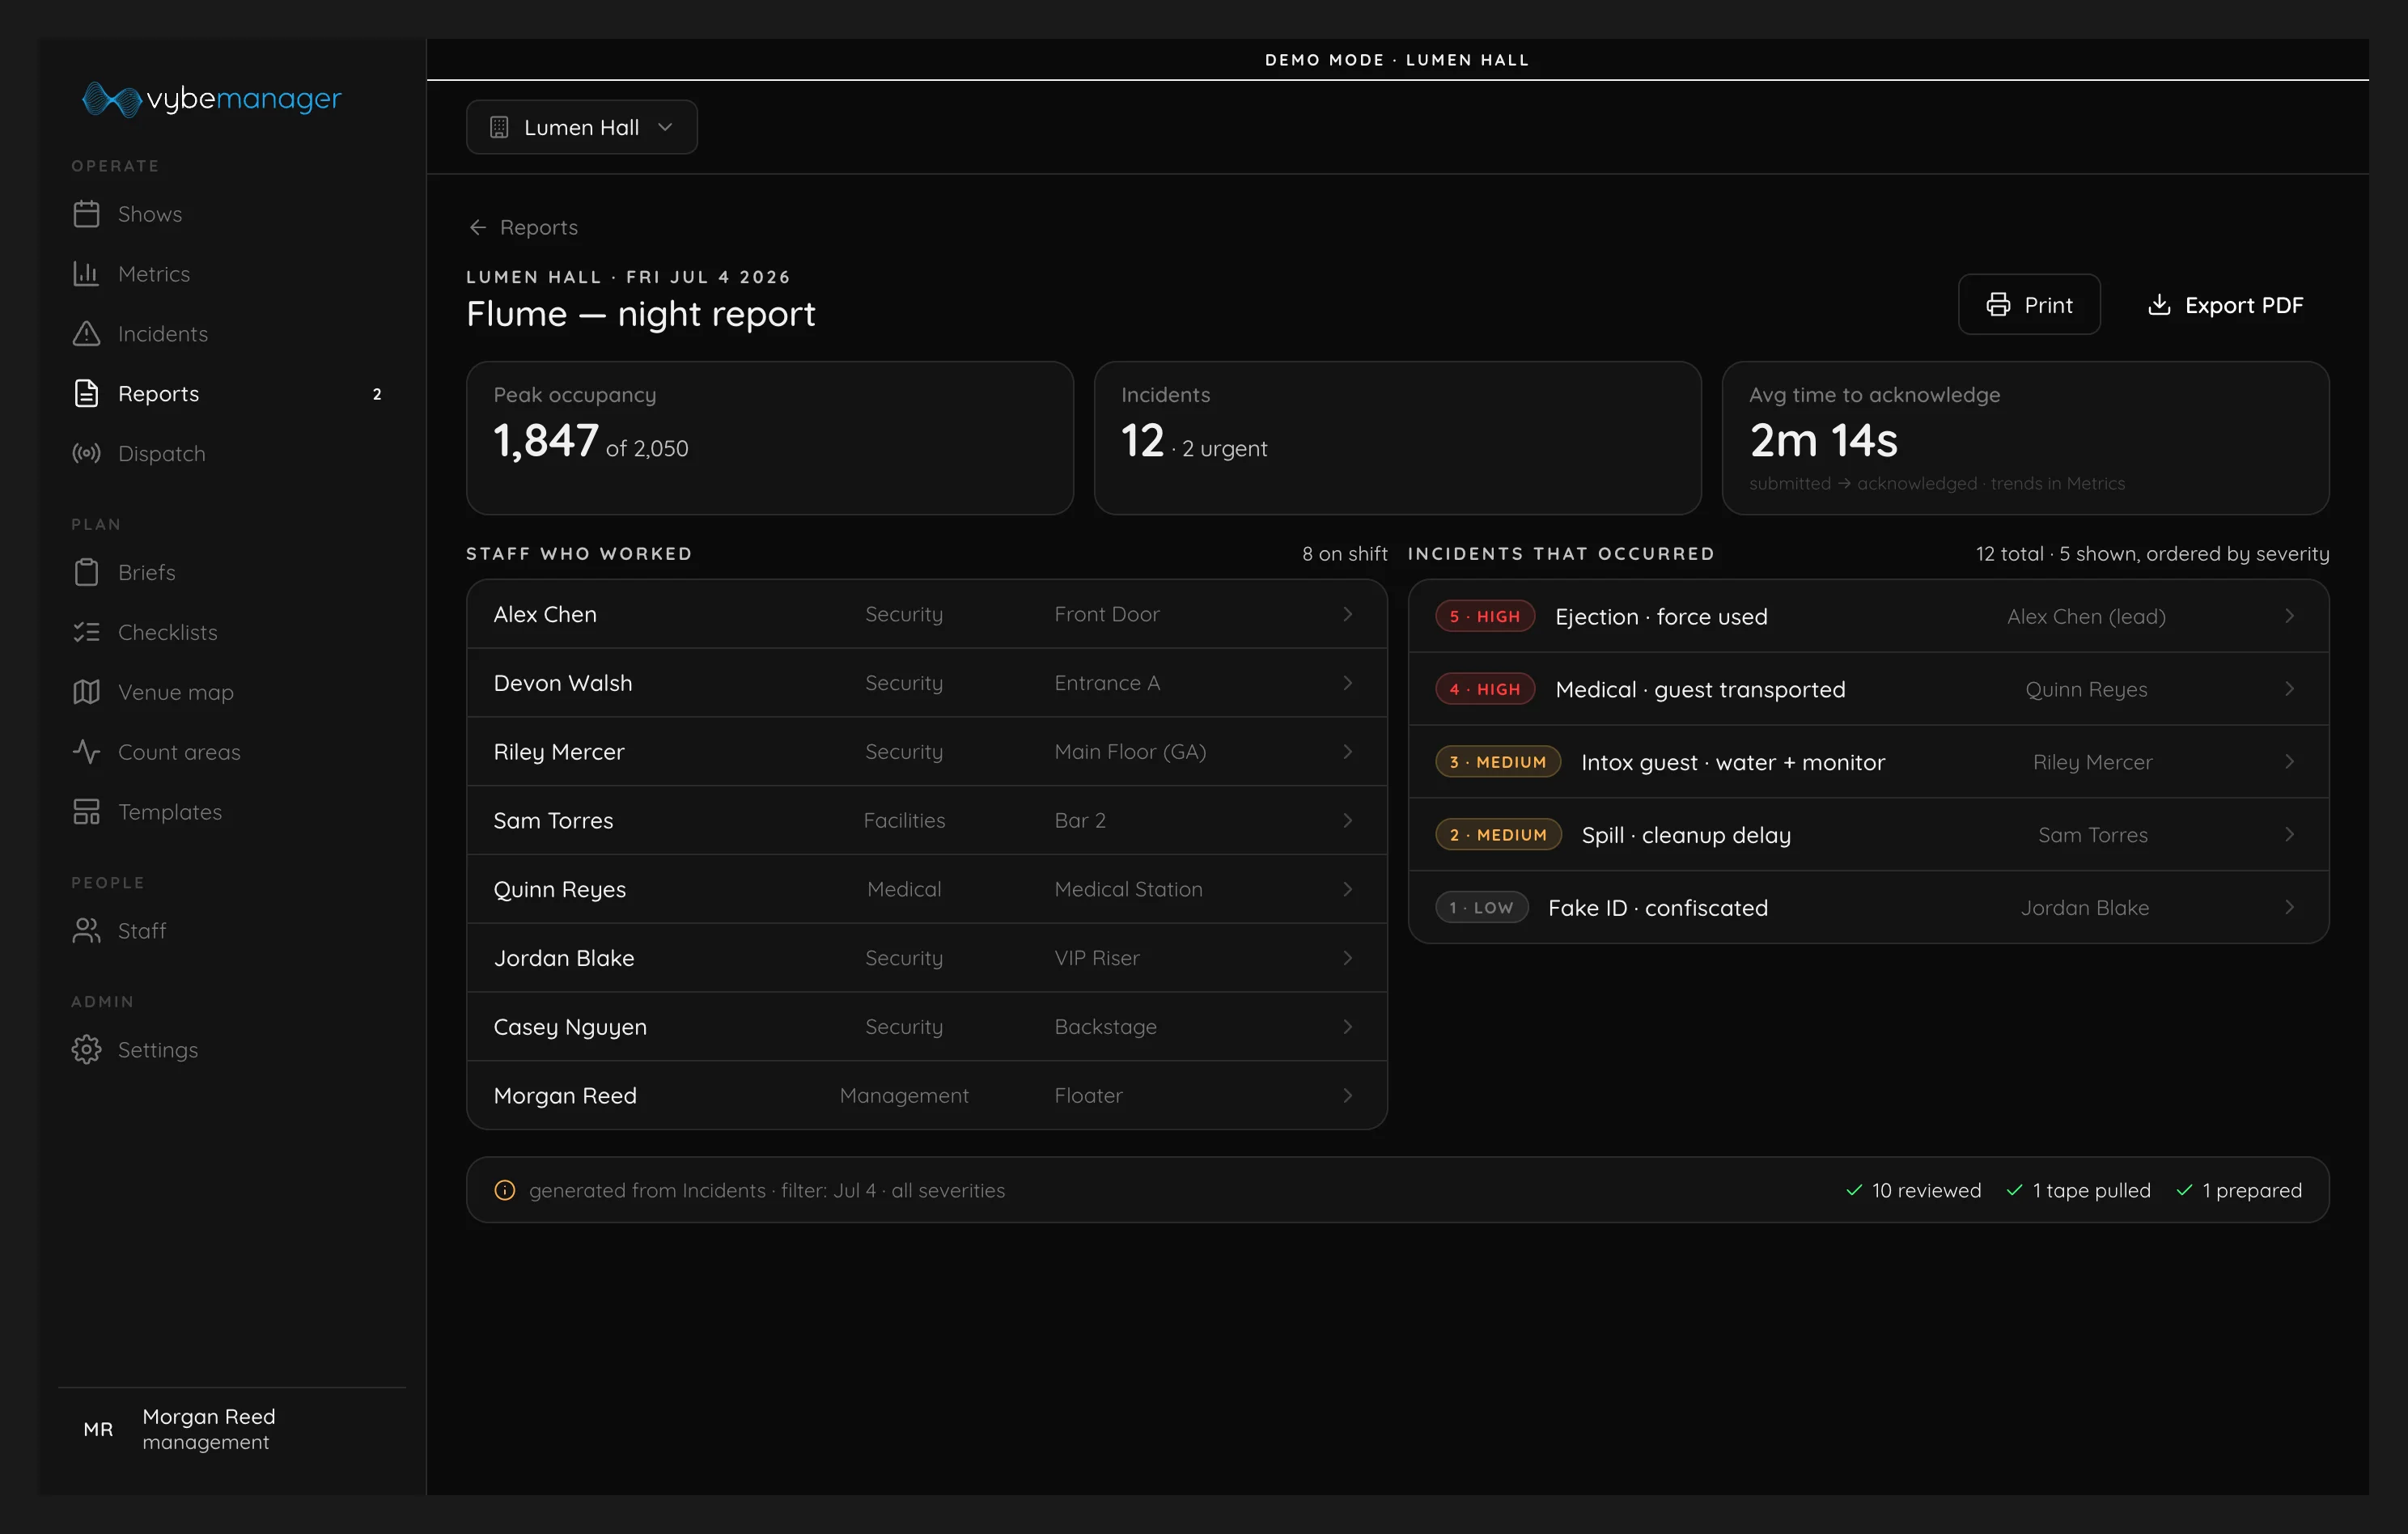The height and width of the screenshot is (1534, 2408).
Task: Open Intox guest incident chevron
Action: point(2289,762)
